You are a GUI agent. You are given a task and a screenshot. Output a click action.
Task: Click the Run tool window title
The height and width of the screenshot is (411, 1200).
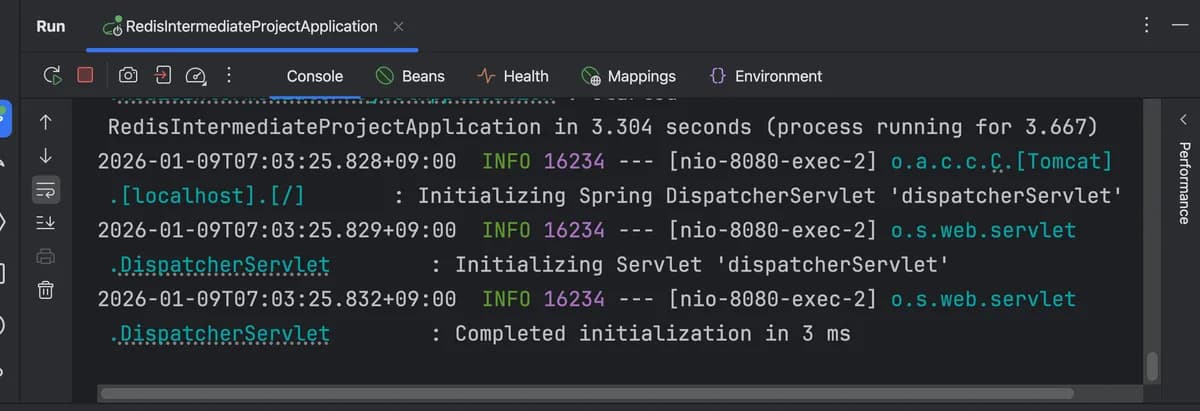[50, 27]
